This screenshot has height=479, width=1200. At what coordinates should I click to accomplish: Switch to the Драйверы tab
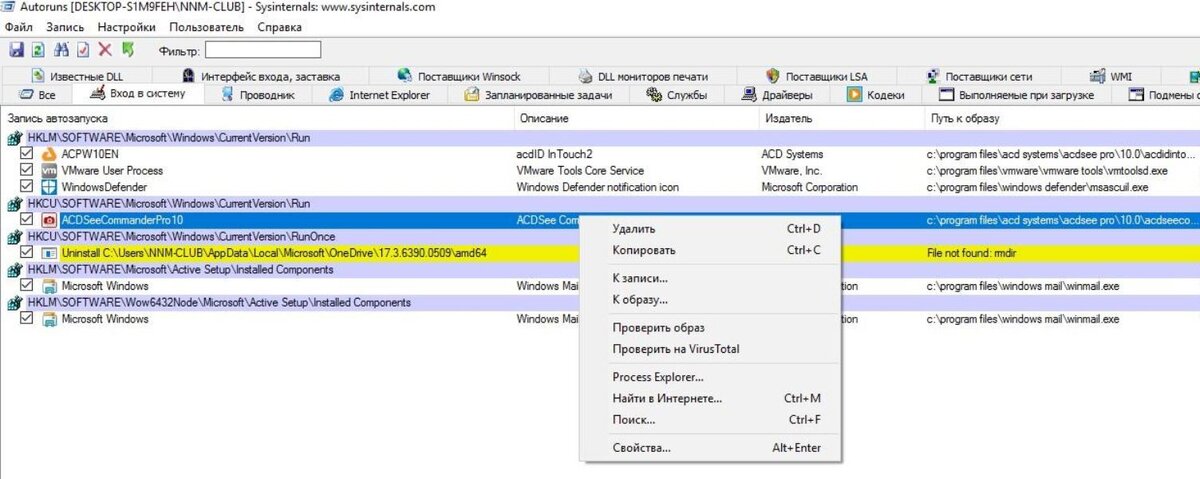[x=777, y=95]
